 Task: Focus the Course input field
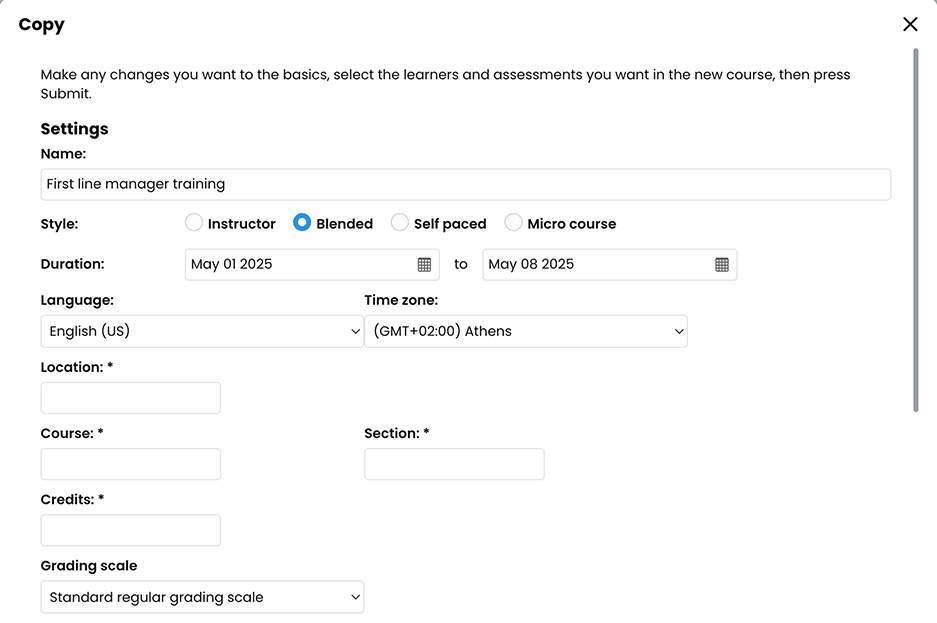tap(130, 464)
